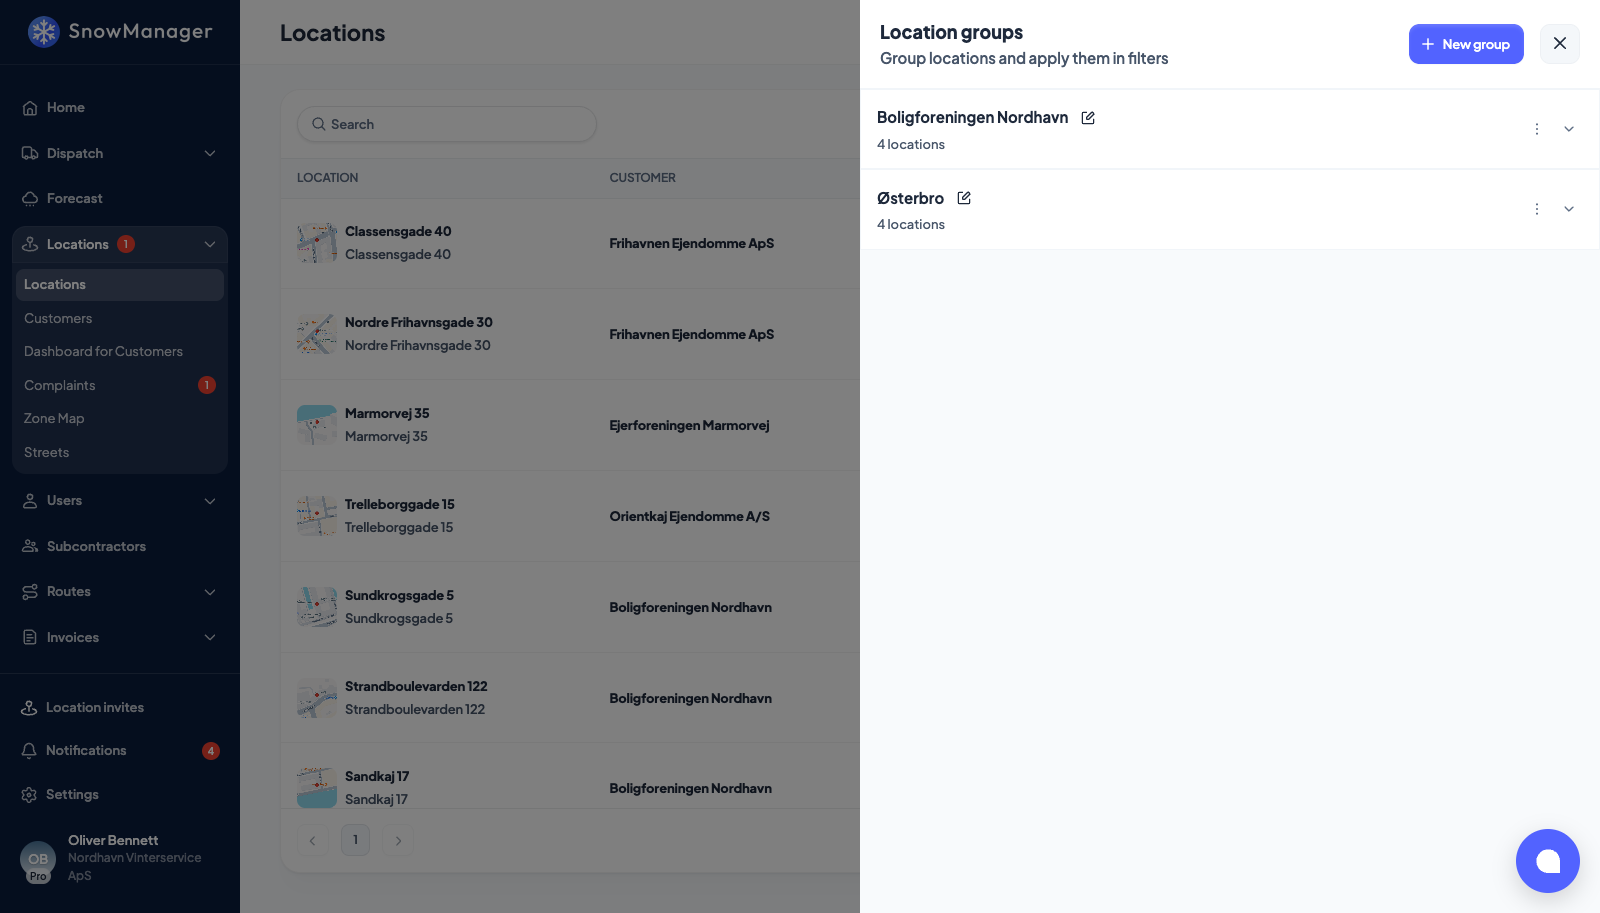Expand the Dispatch menu

click(120, 153)
